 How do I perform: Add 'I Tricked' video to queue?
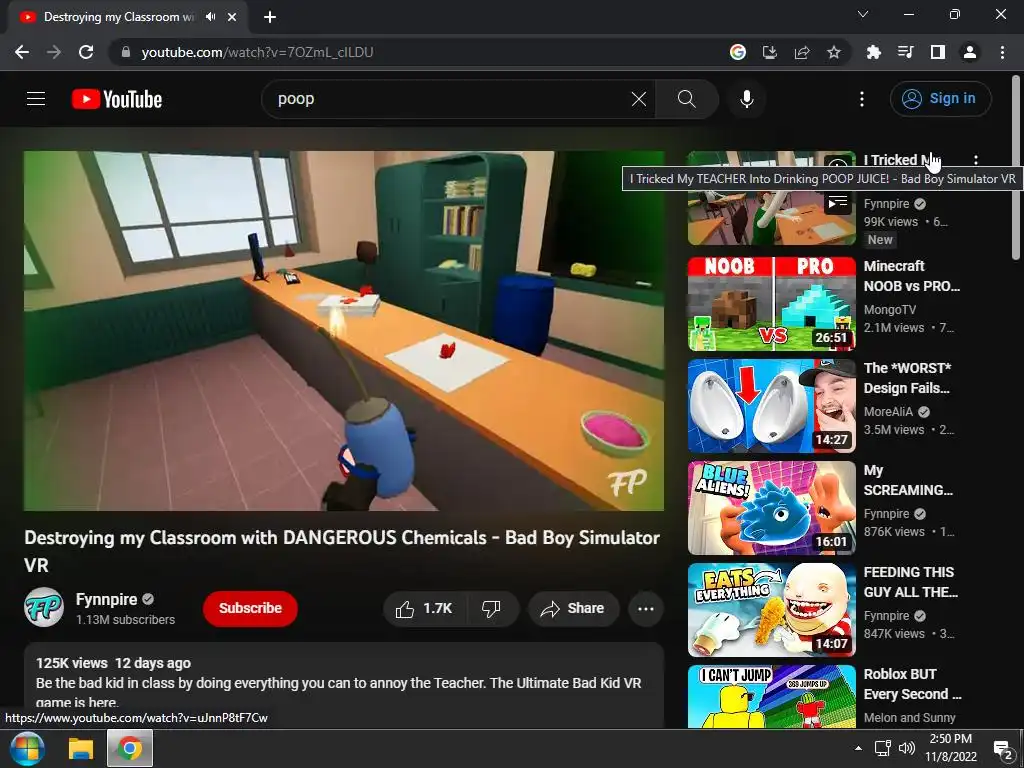pos(838,203)
